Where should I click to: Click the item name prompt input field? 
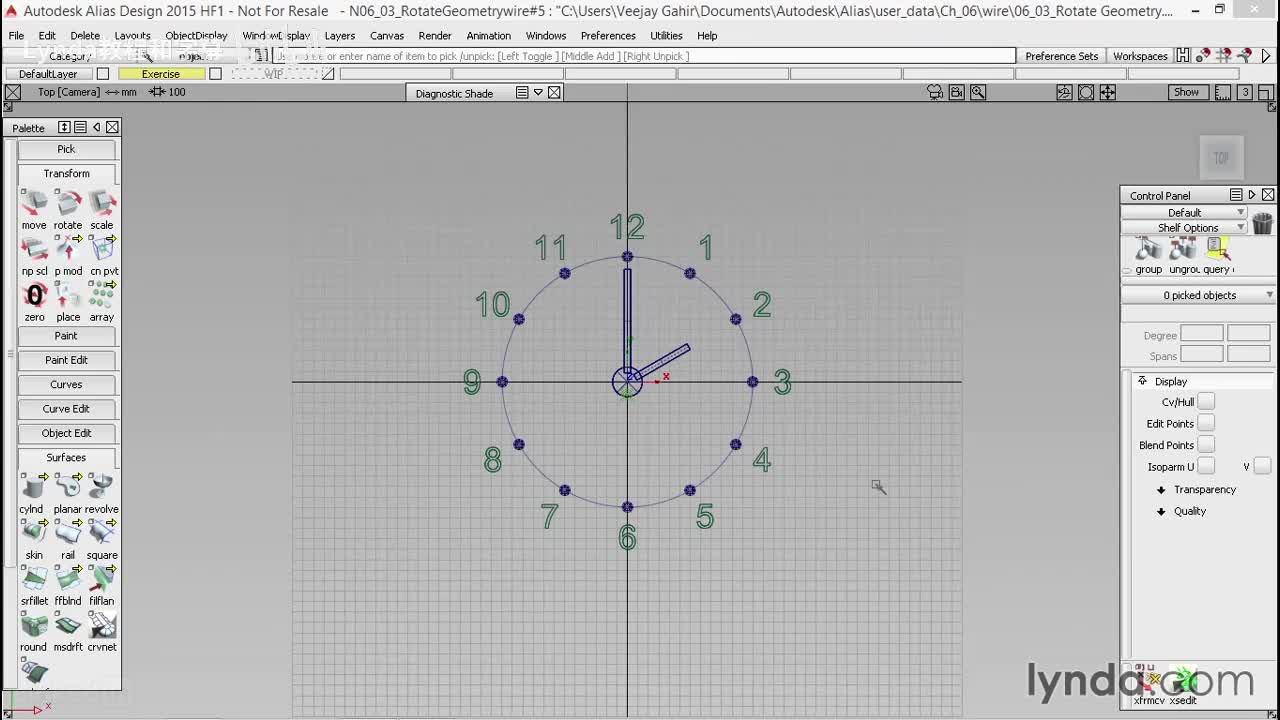coord(644,56)
